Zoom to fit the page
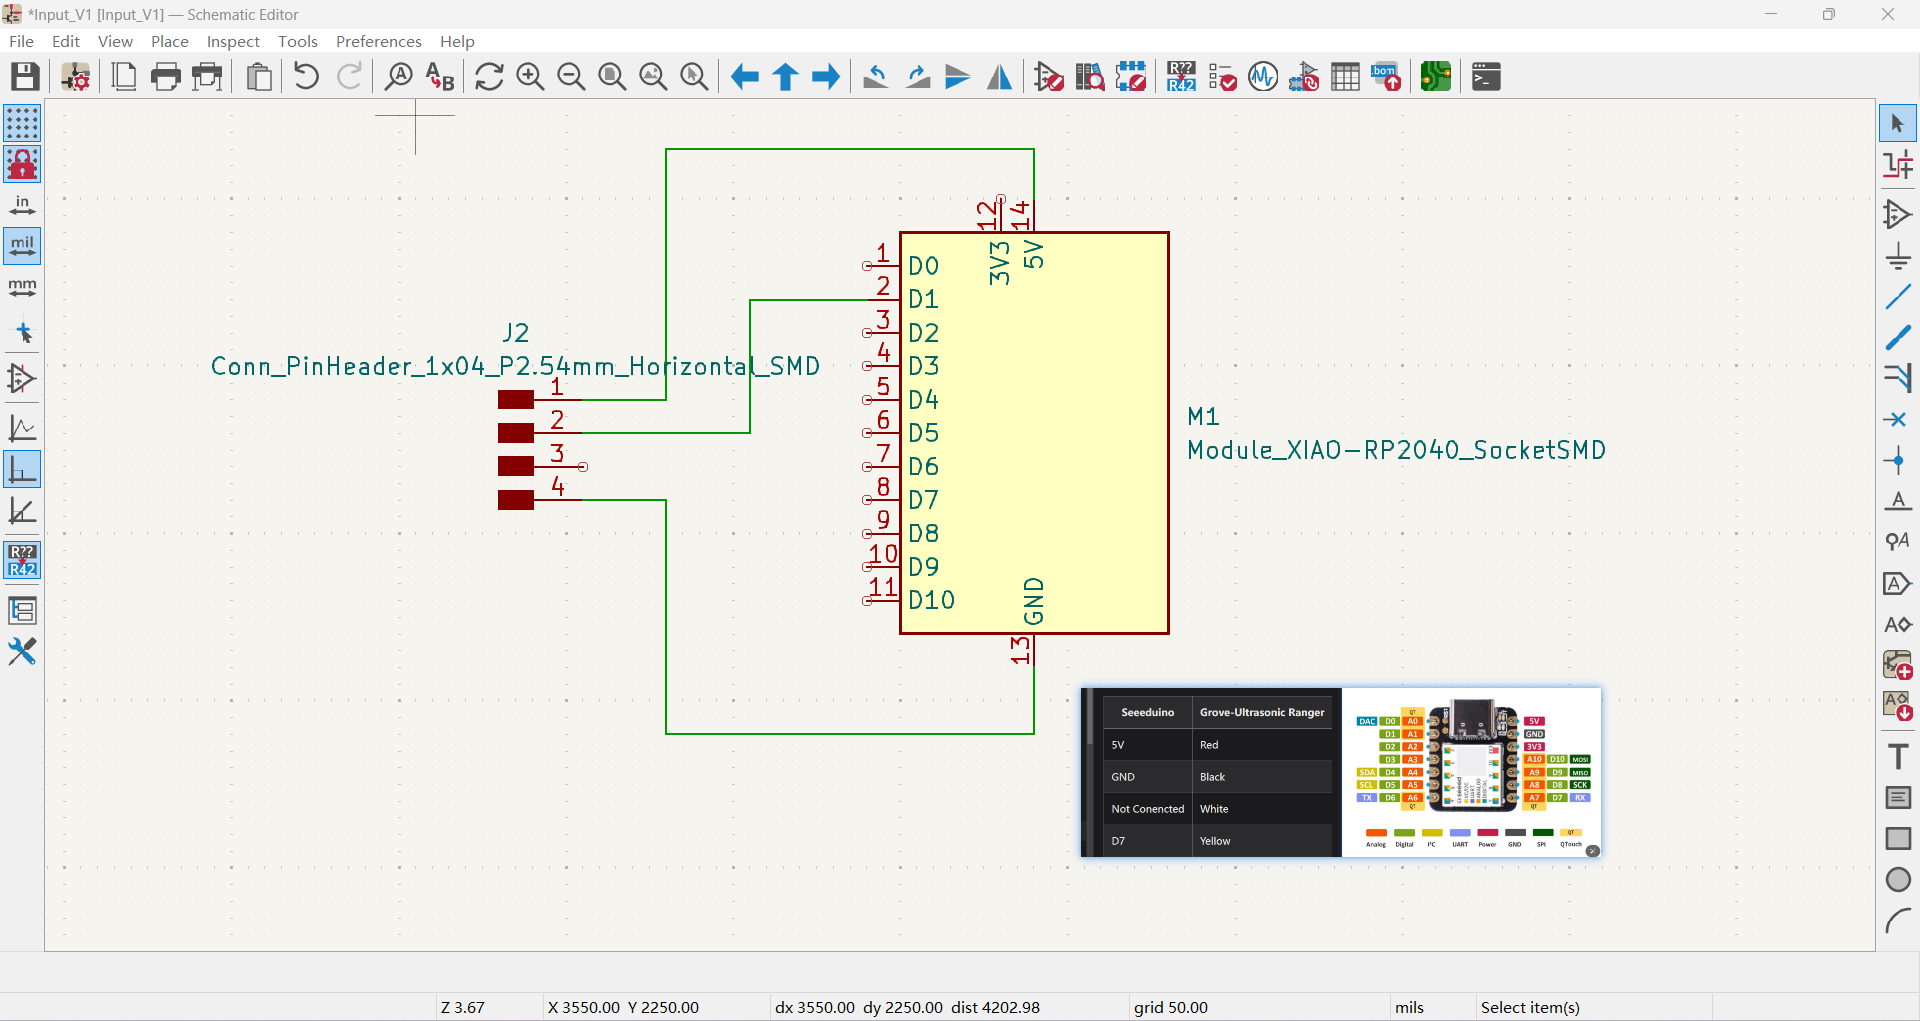Screen dimensions: 1920x1021 tap(612, 77)
